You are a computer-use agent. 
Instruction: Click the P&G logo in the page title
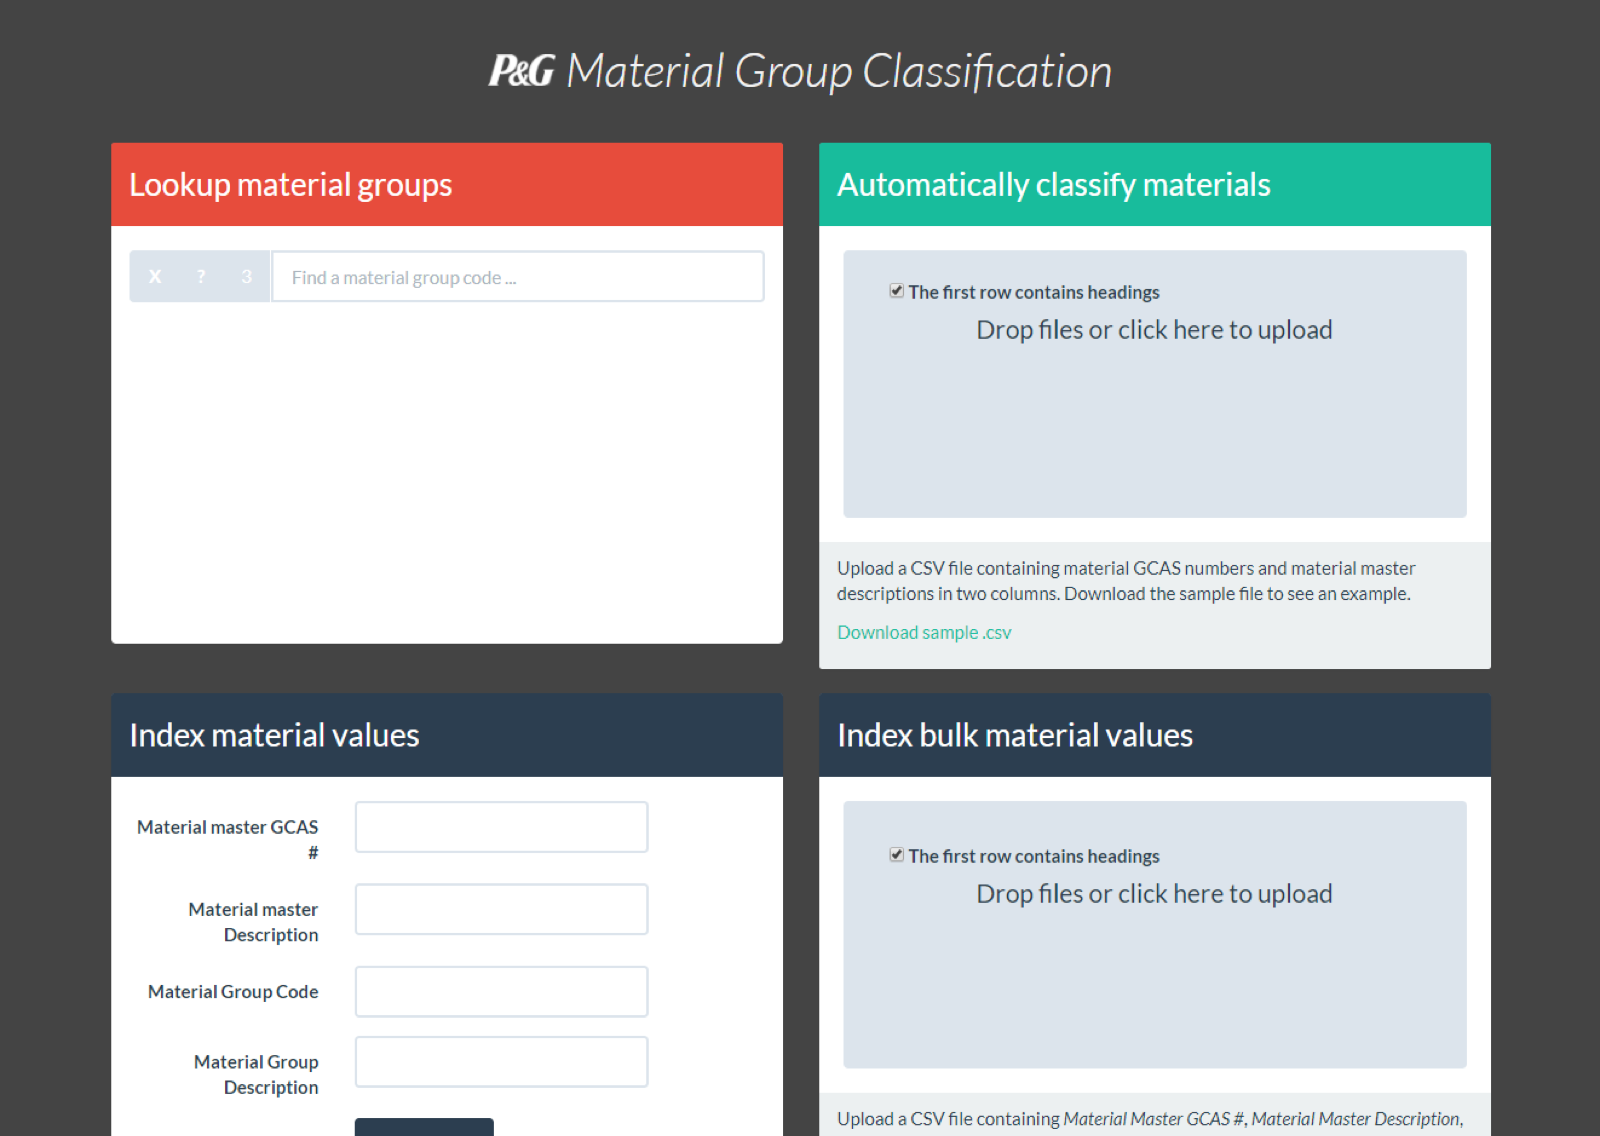pyautogui.click(x=521, y=71)
